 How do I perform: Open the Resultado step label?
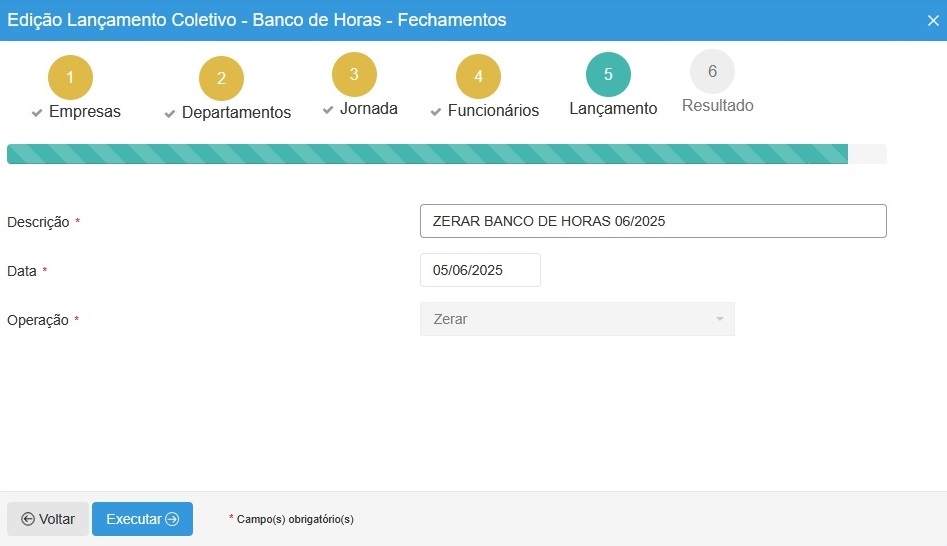(717, 105)
